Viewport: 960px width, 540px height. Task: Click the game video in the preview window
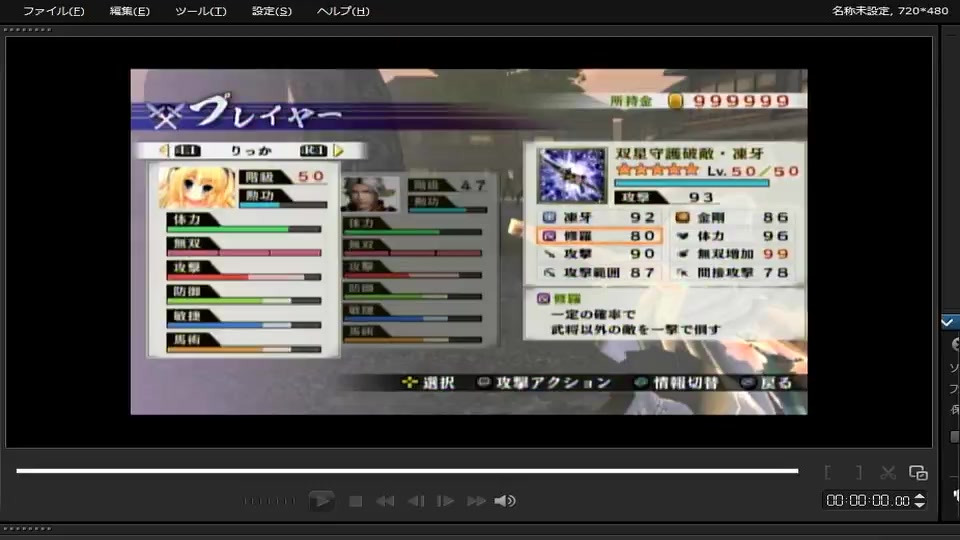469,242
